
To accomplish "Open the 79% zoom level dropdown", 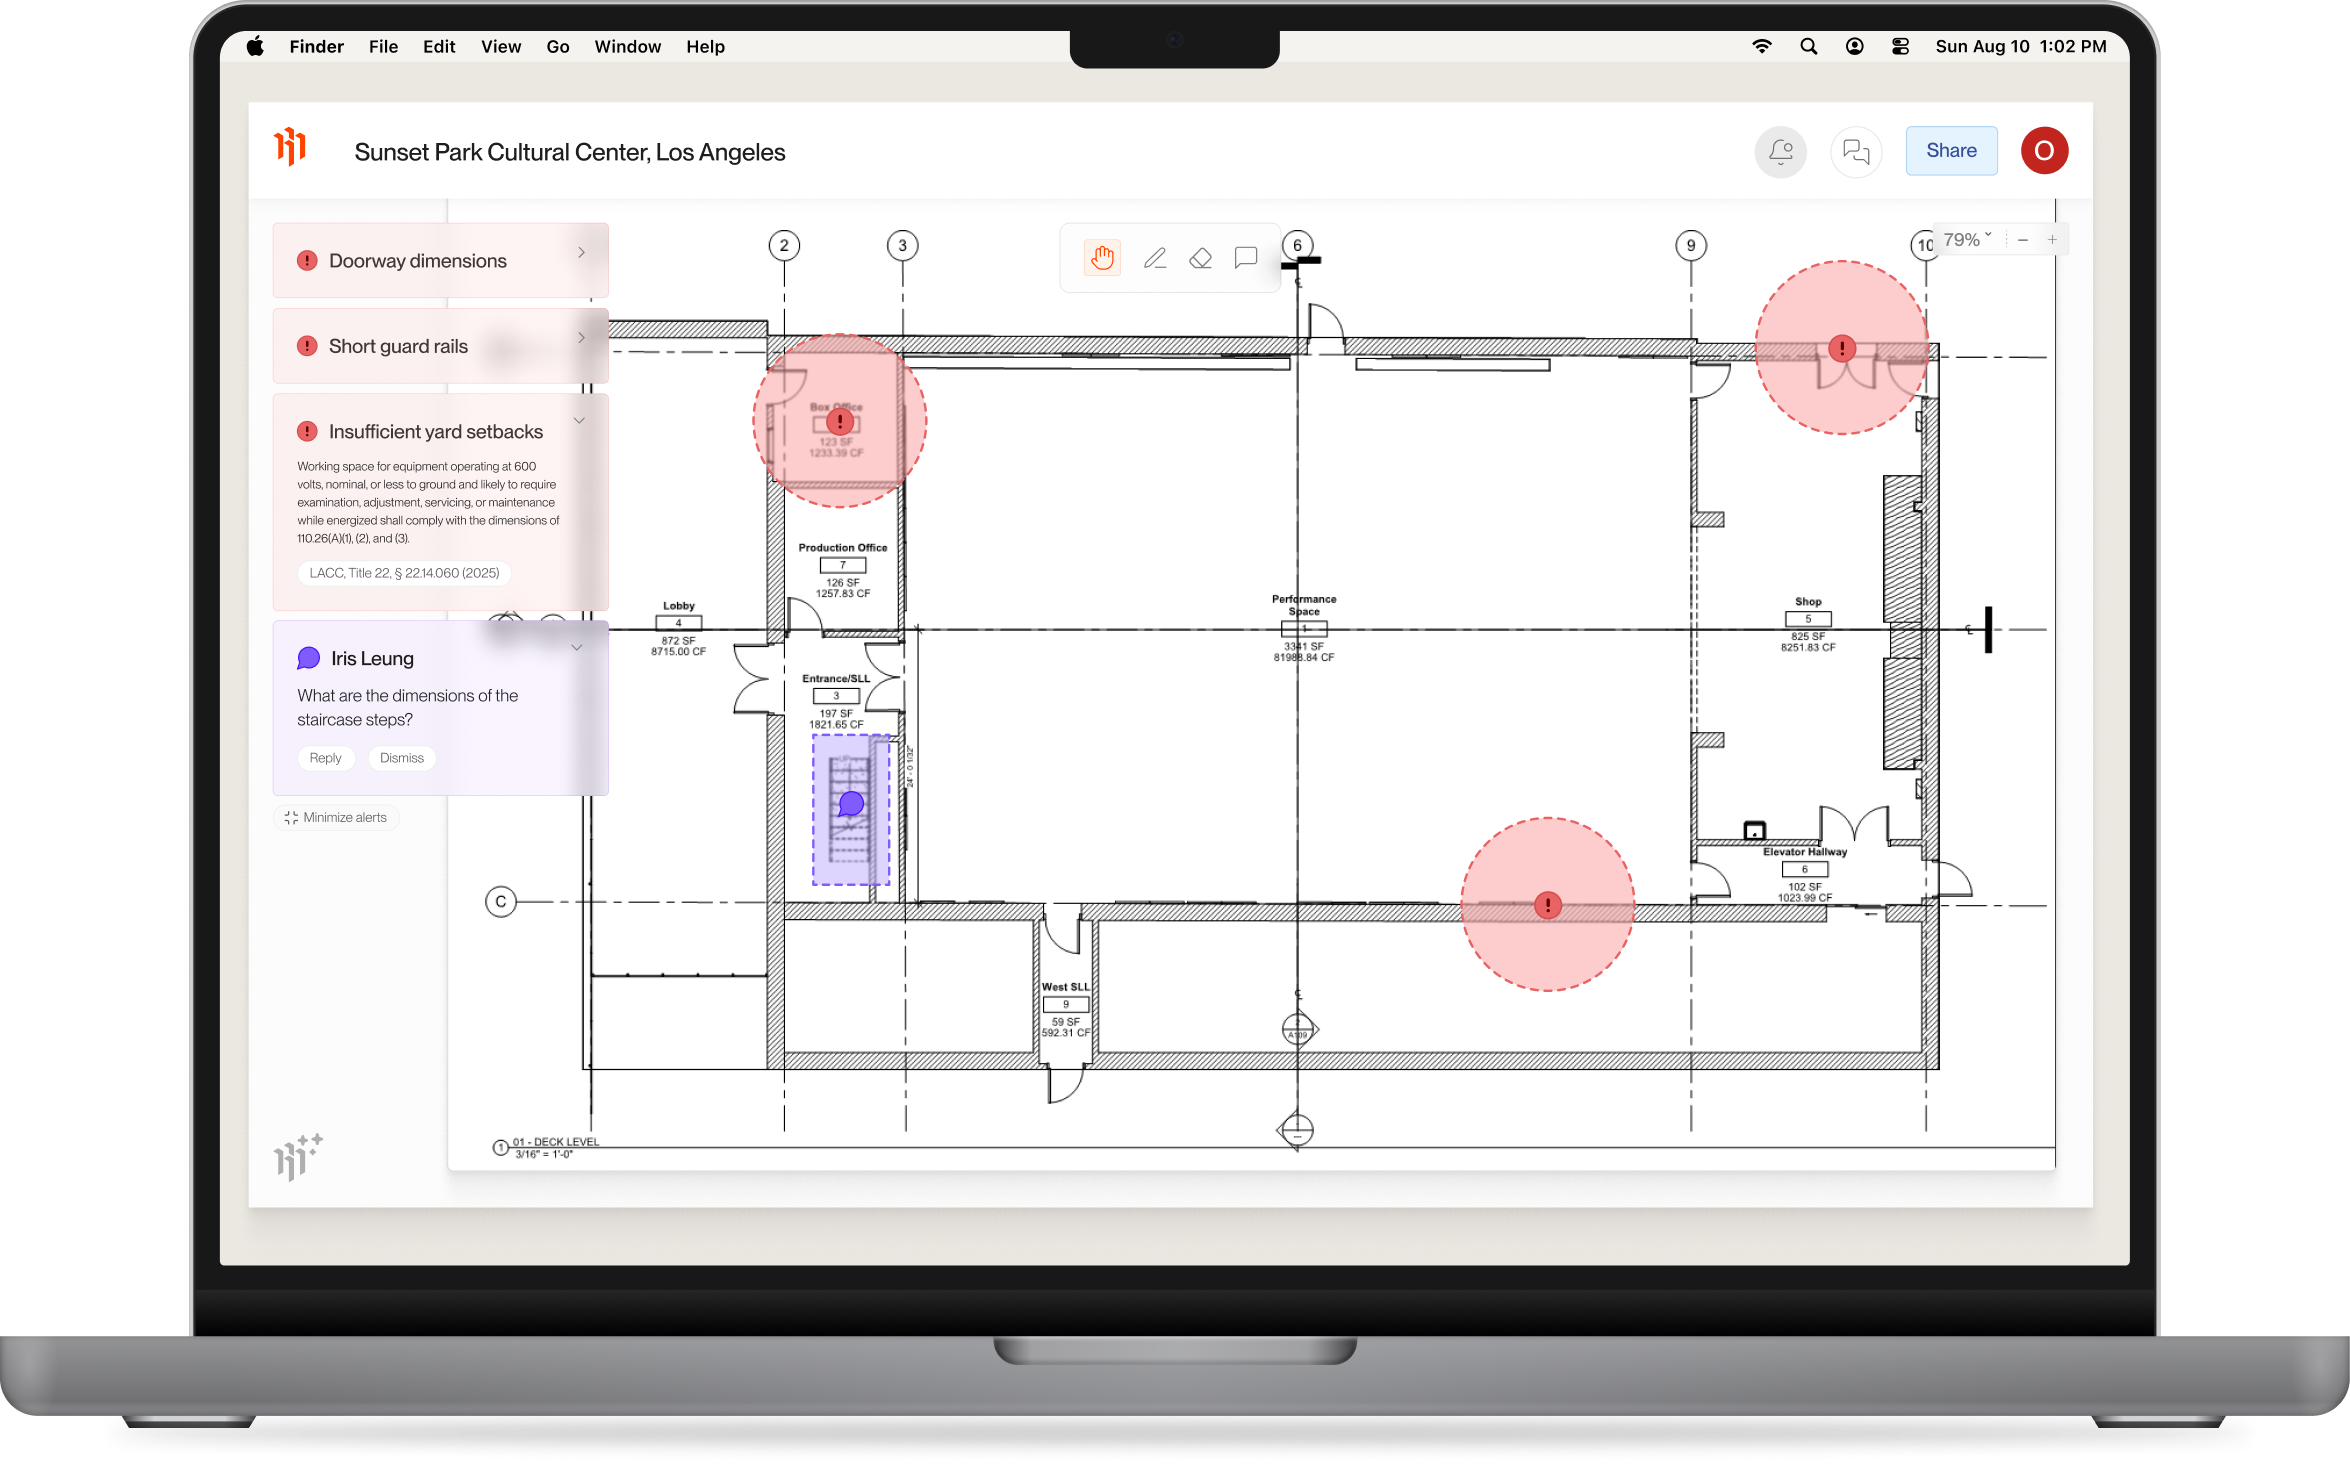I will (x=1967, y=240).
